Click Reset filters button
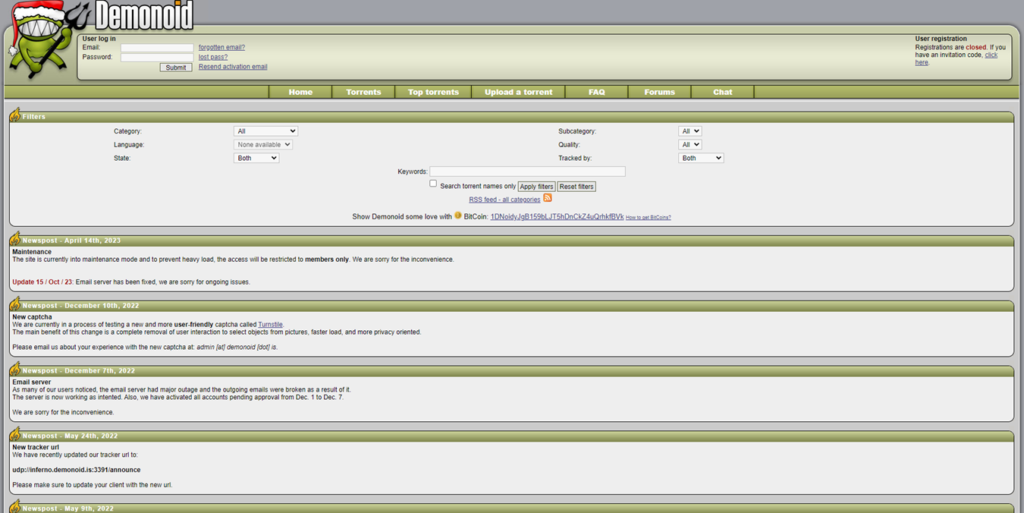1024x513 pixels. click(x=577, y=187)
